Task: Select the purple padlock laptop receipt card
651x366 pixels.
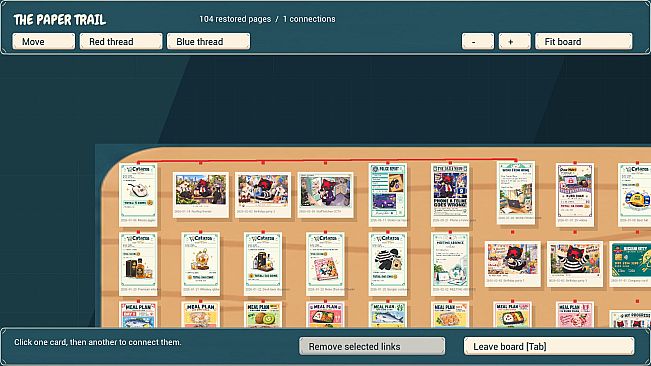Action: pos(575,195)
